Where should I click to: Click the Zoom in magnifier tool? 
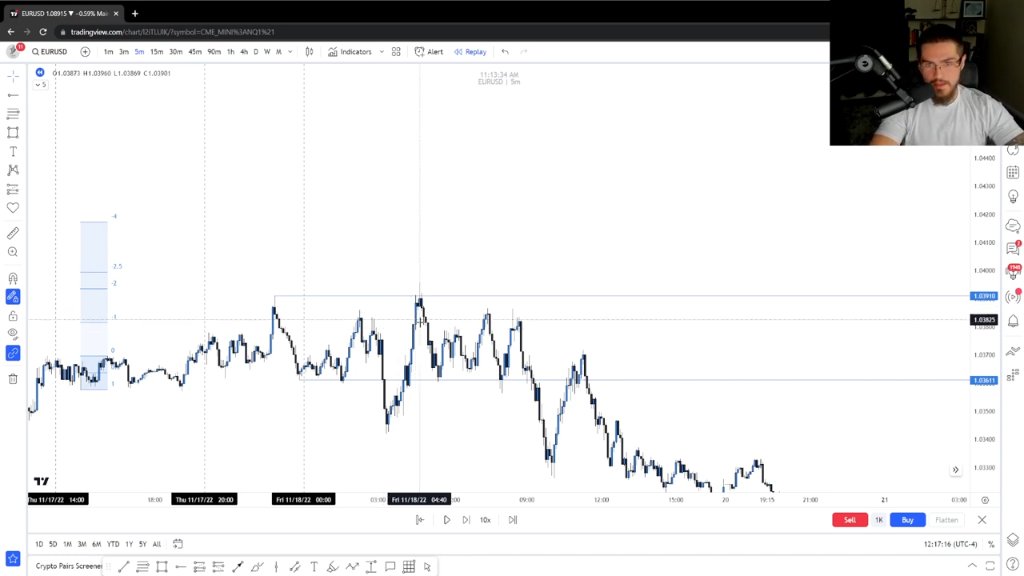pos(12,252)
